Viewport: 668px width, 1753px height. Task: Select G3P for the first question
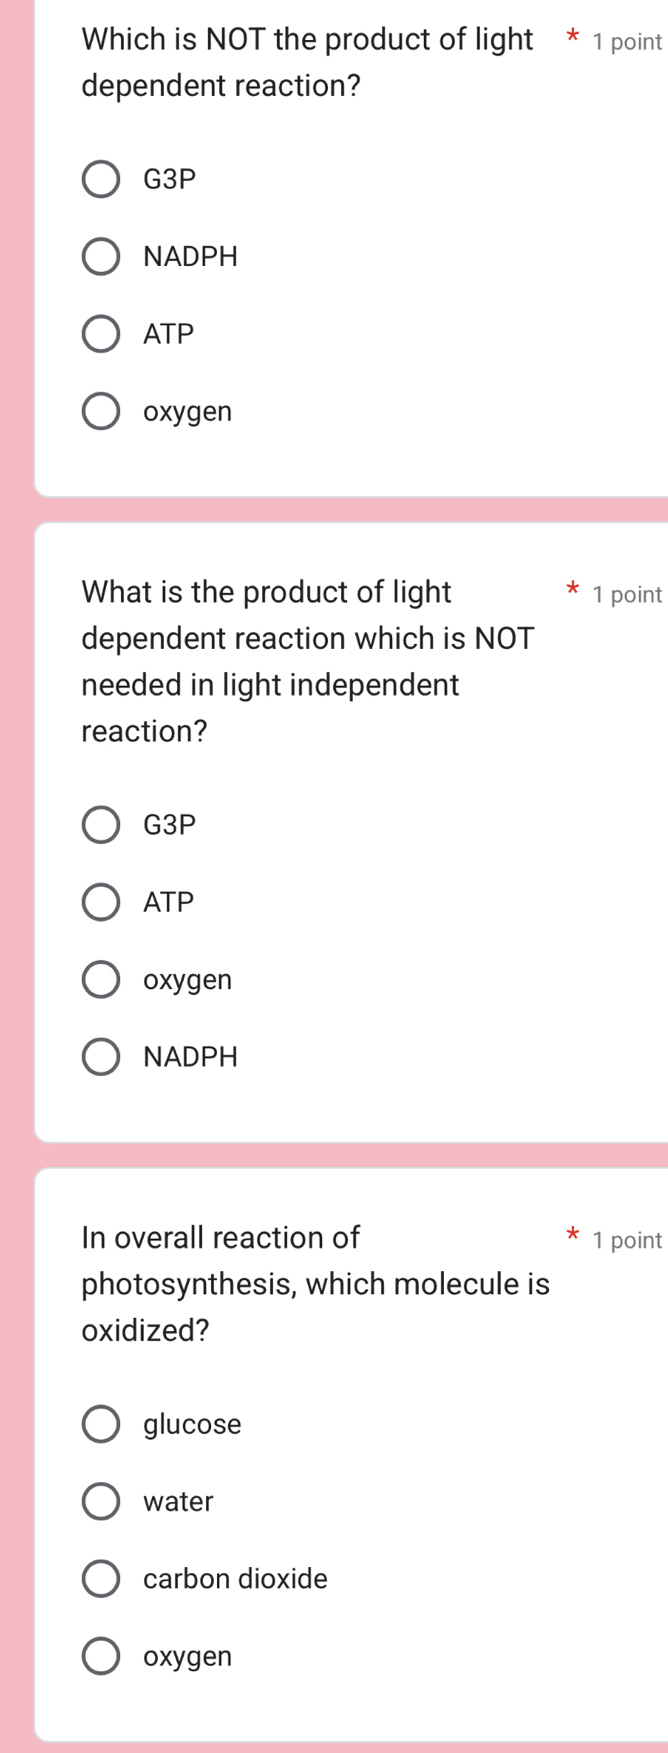coord(100,179)
